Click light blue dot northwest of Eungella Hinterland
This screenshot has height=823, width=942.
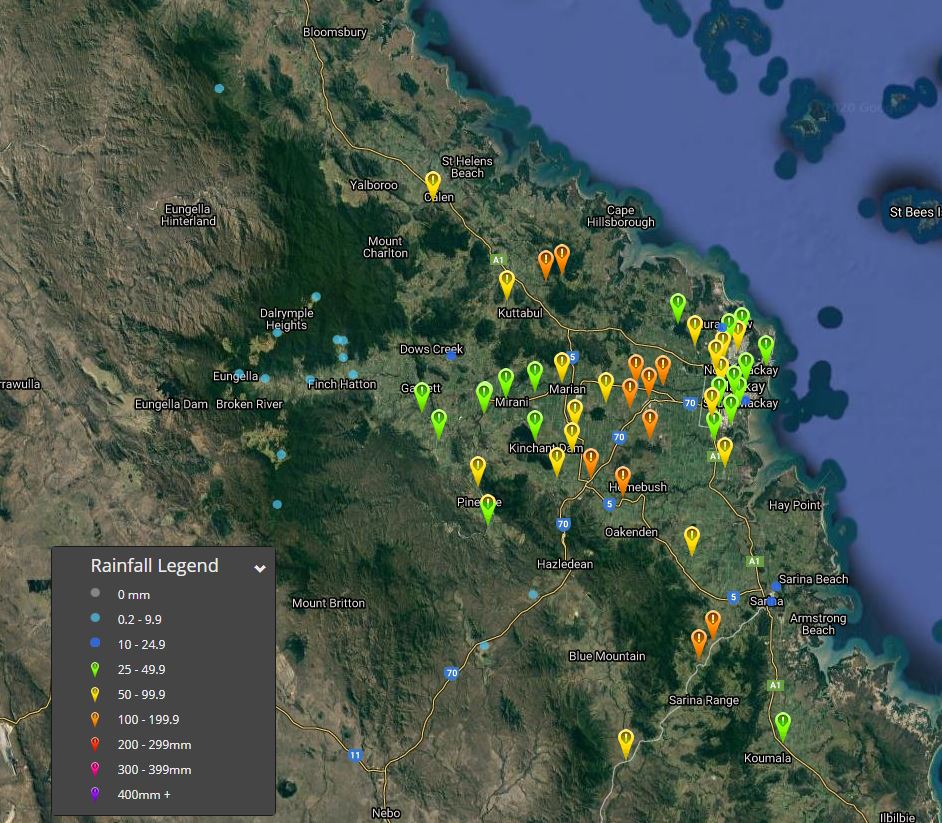tap(219, 88)
